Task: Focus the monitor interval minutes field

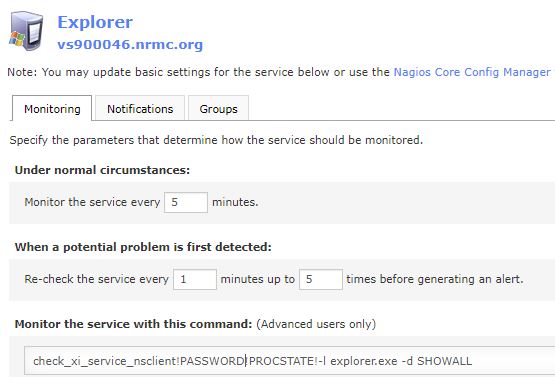Action: [x=186, y=202]
